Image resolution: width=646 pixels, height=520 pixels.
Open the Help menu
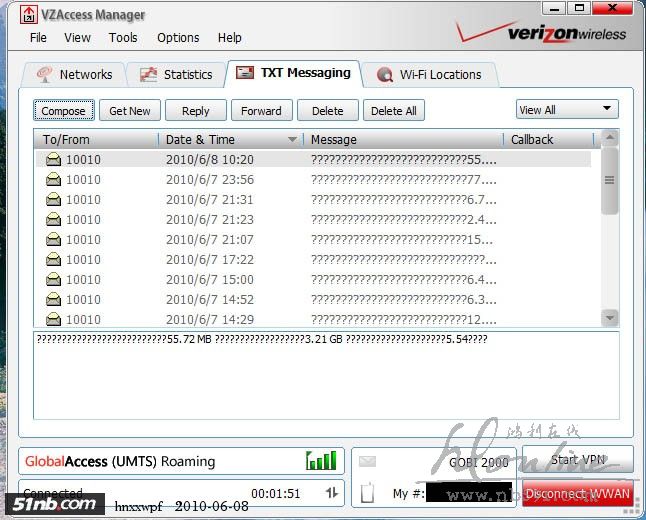click(229, 37)
